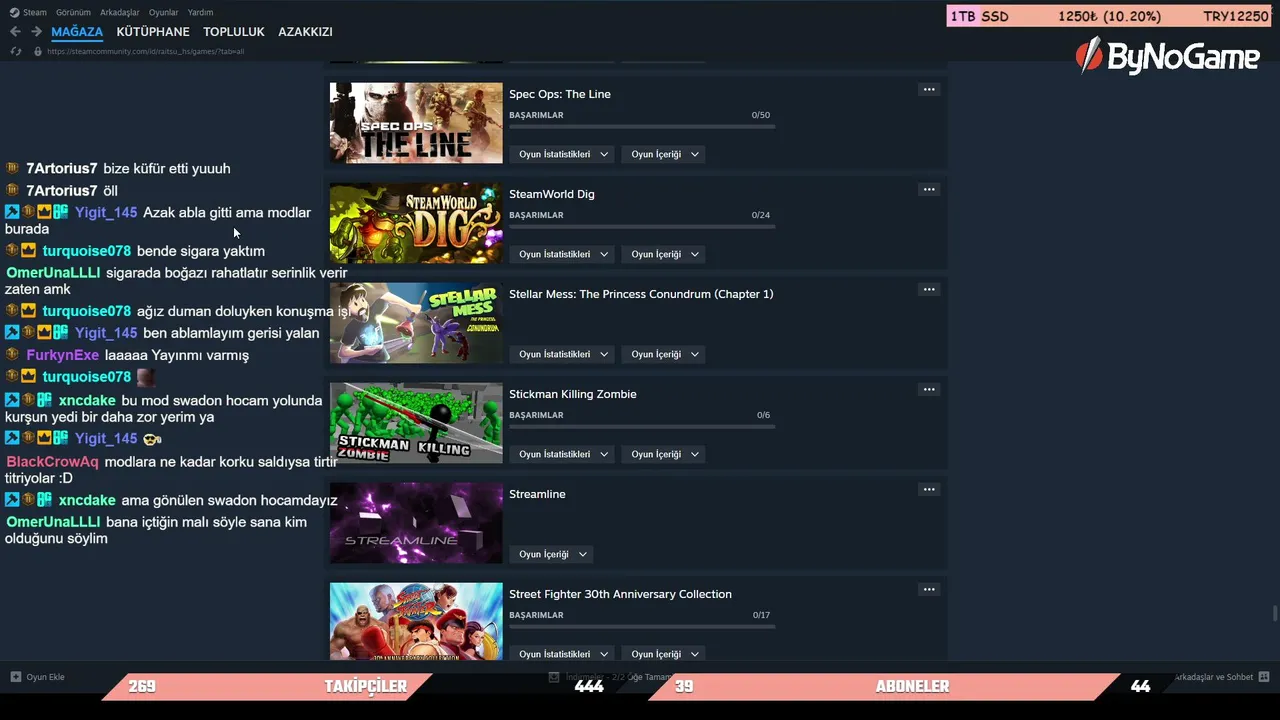This screenshot has width=1280, height=720.
Task: Expand Oyun İçeriği for Stickman Killing Zombie
Action: coord(665,454)
